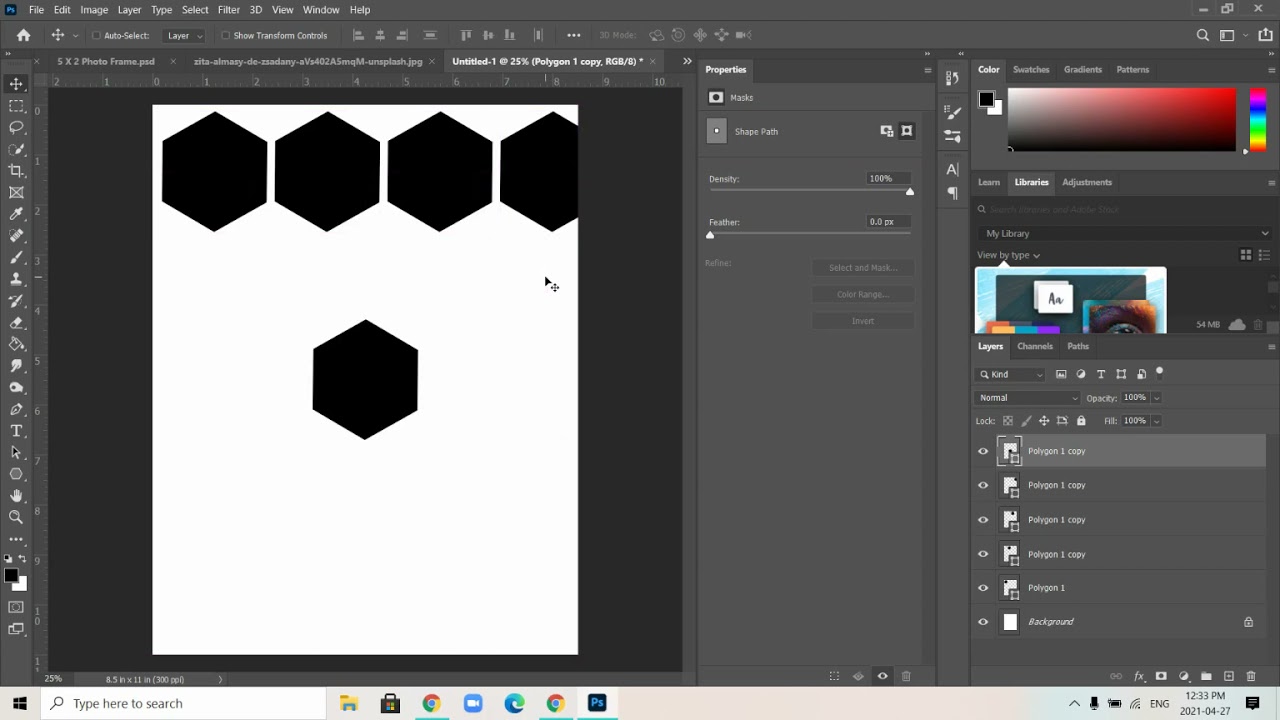Open the View by type dropdown
The height and width of the screenshot is (720, 1280).
point(1009,255)
